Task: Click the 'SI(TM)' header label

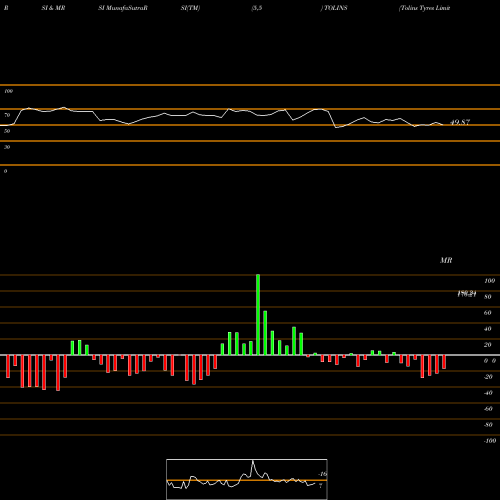Action: click(x=190, y=8)
